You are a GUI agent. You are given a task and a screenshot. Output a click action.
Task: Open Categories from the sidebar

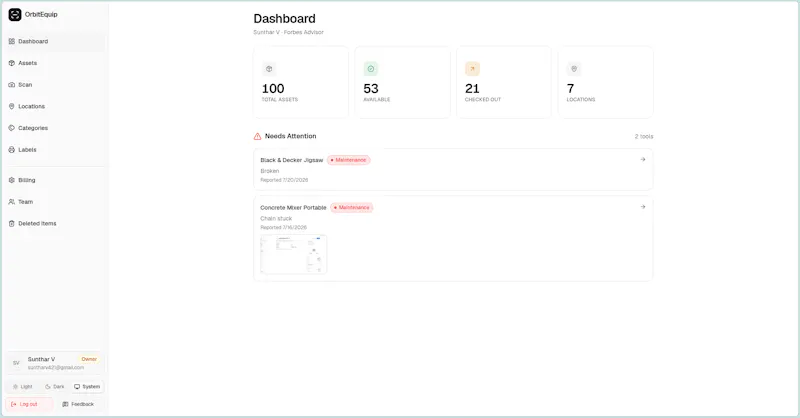55,128
